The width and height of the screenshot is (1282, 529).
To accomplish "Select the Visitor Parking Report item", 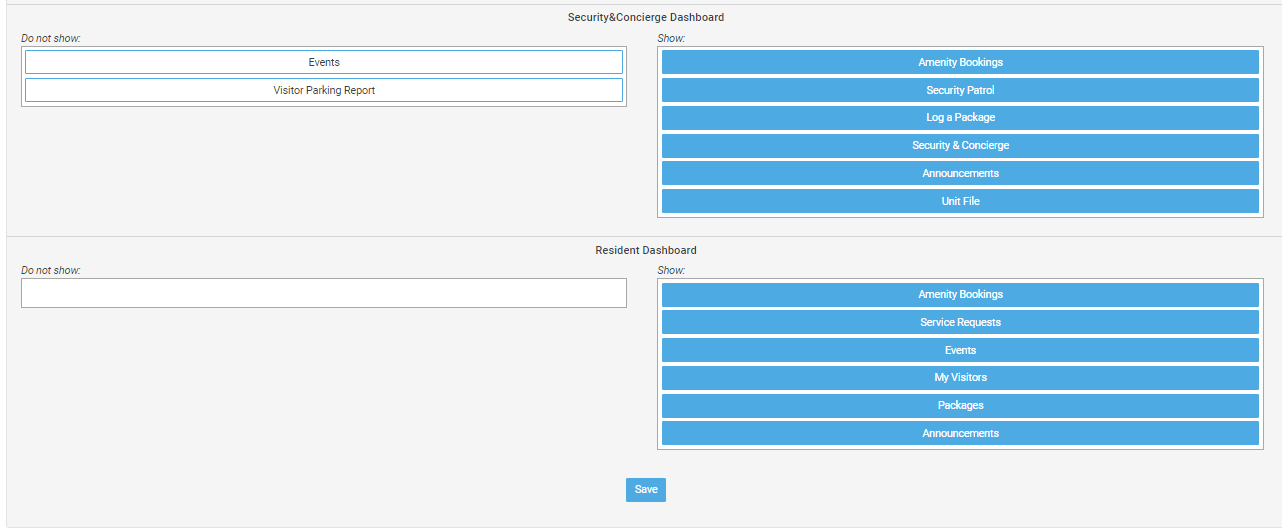I will pyautogui.click(x=324, y=90).
